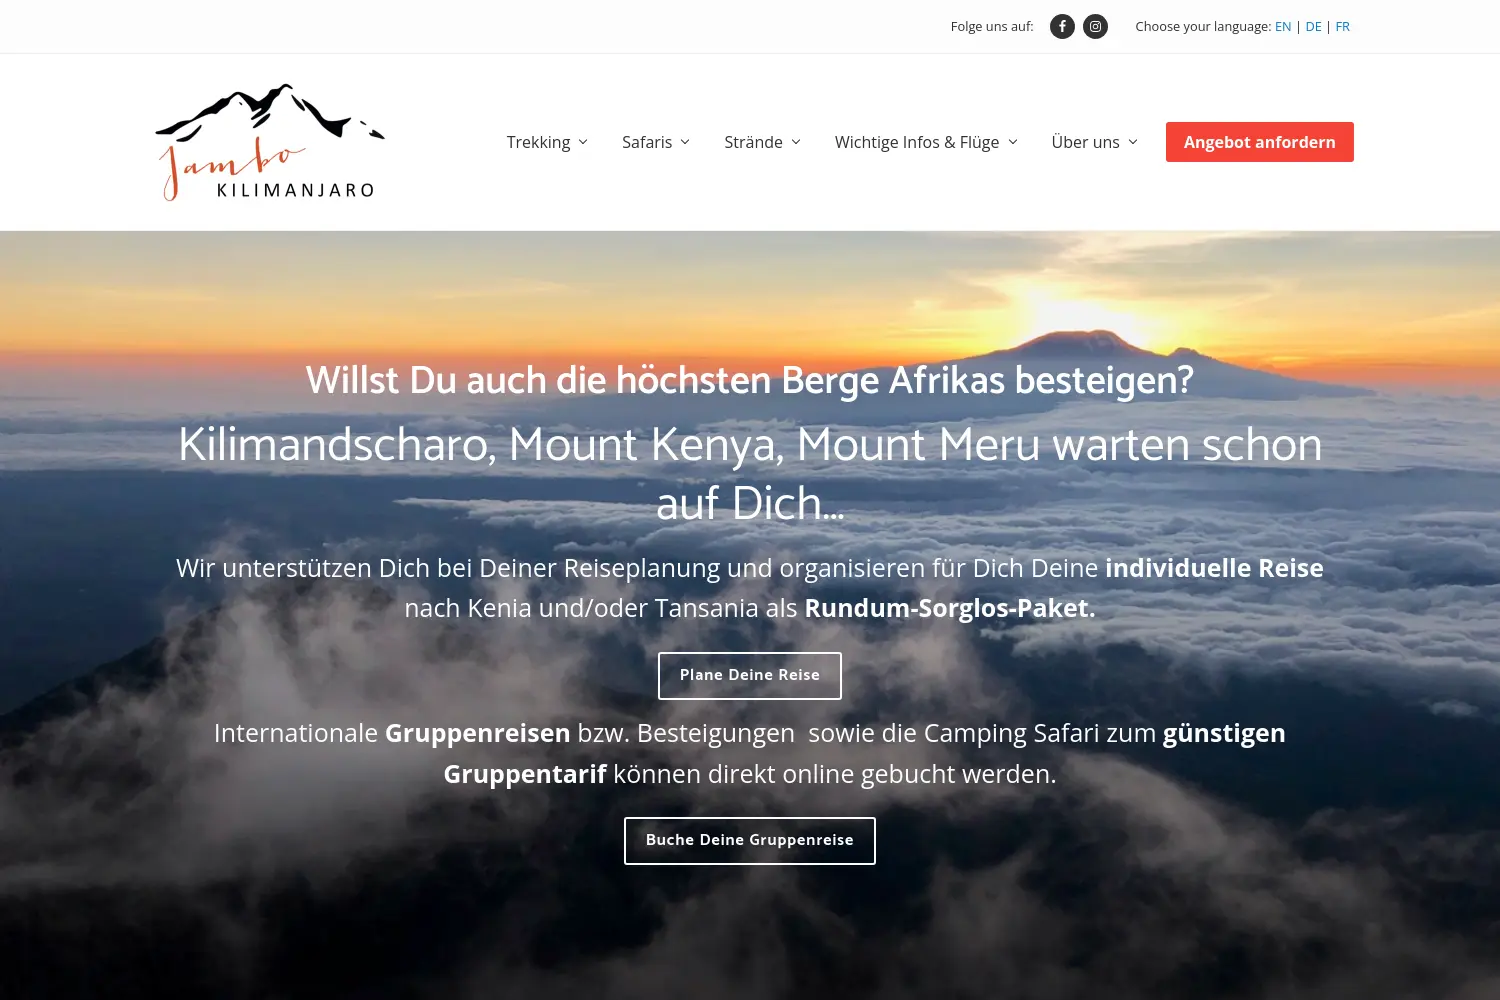
Task: Expand the Strände menu chevron
Action: (x=796, y=142)
